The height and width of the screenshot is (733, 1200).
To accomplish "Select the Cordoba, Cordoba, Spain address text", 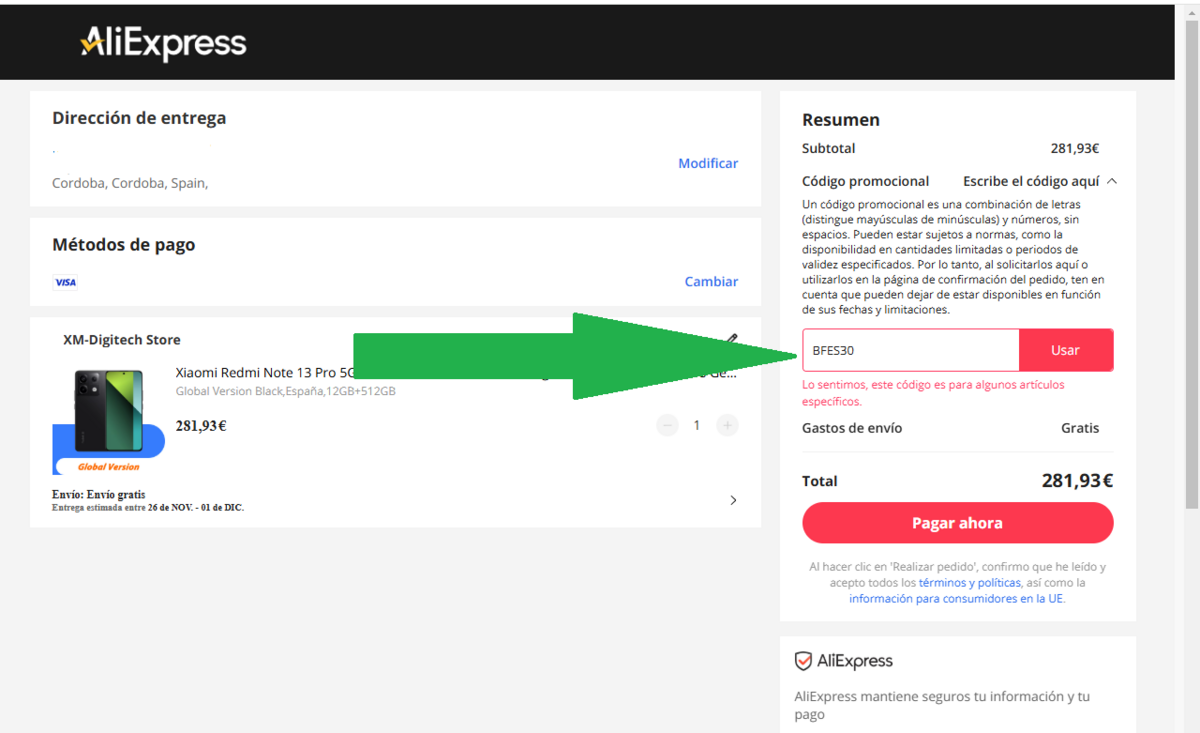I will [x=130, y=183].
